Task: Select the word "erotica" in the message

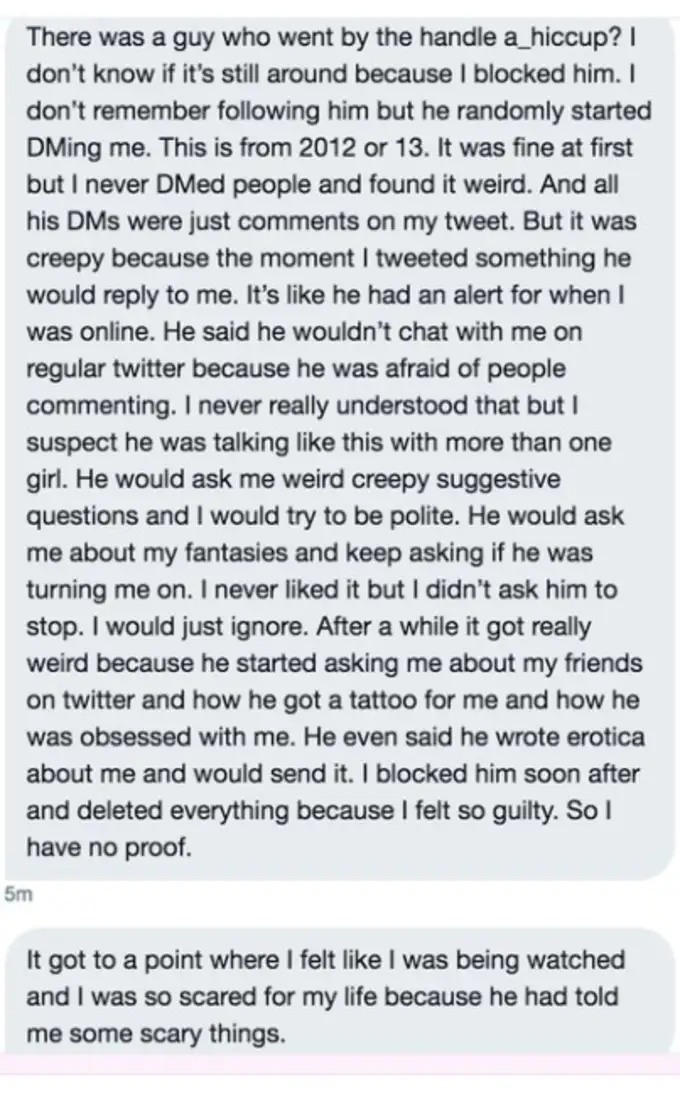Action: (x=604, y=740)
